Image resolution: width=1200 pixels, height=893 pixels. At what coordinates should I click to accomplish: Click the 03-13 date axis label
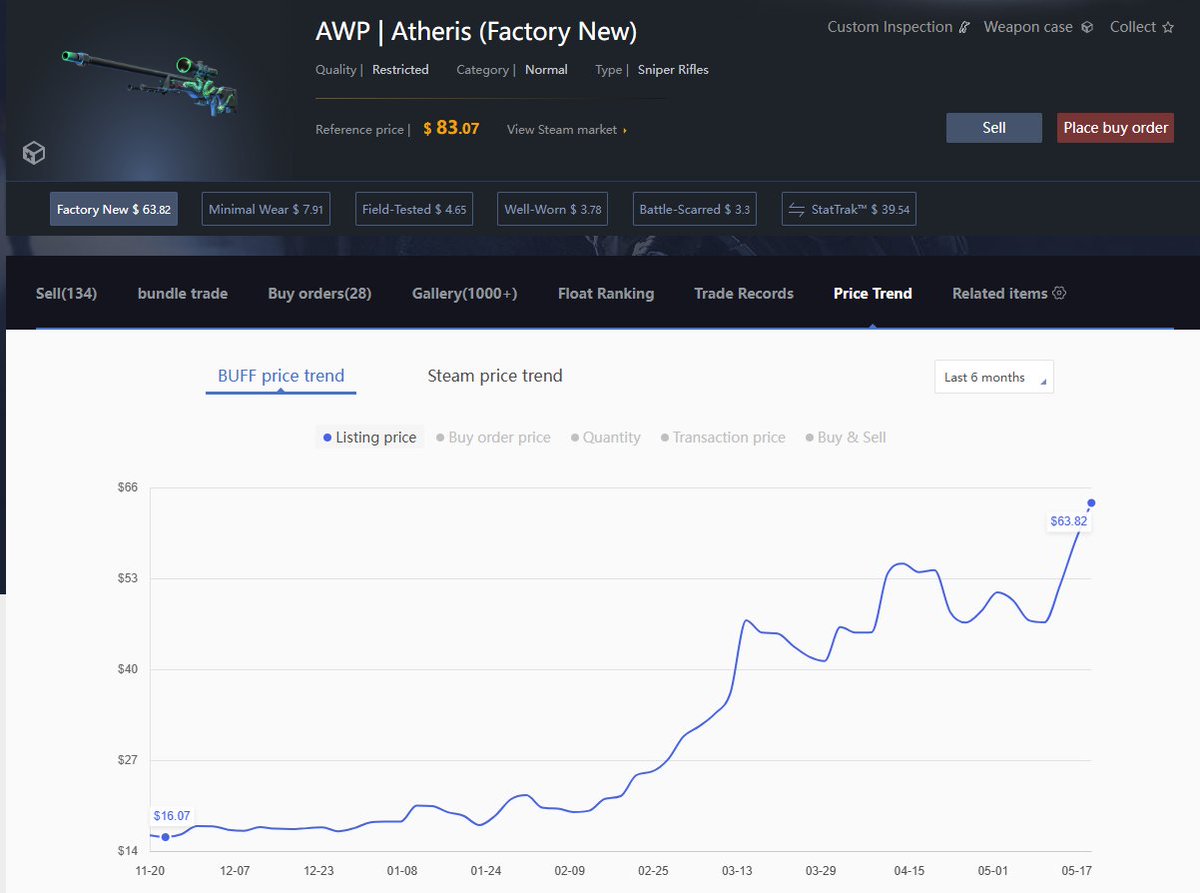pyautogui.click(x=737, y=871)
